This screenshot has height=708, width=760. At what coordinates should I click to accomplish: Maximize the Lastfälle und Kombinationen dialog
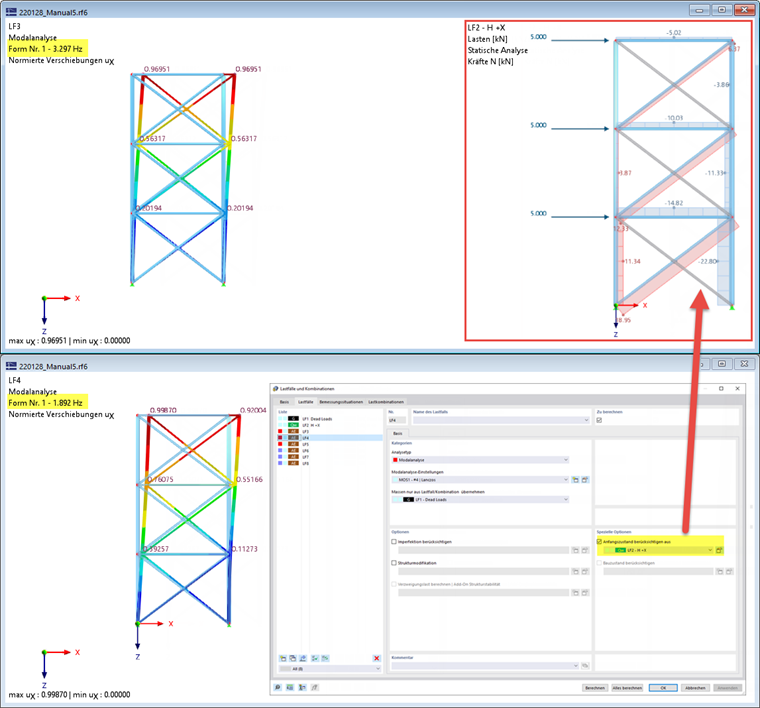point(721,389)
